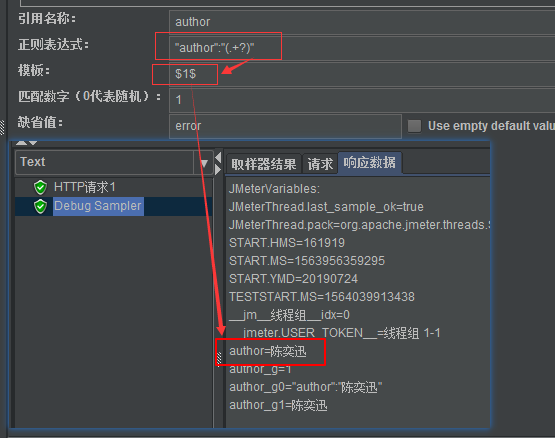The image size is (555, 438).
Task: Click the author_g1=陈奕迅 line
Action: click(x=278, y=405)
